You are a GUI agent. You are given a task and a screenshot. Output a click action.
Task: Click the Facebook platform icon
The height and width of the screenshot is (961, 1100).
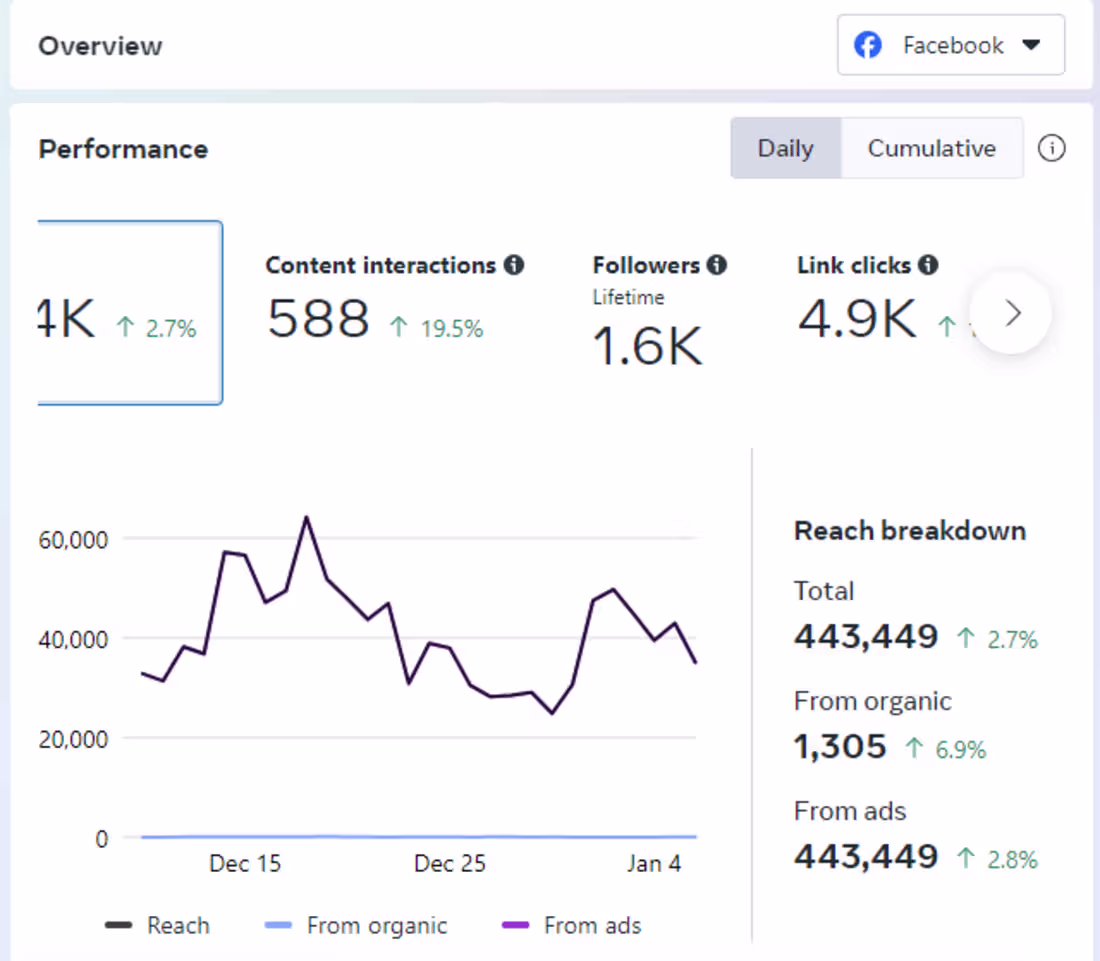point(868,45)
